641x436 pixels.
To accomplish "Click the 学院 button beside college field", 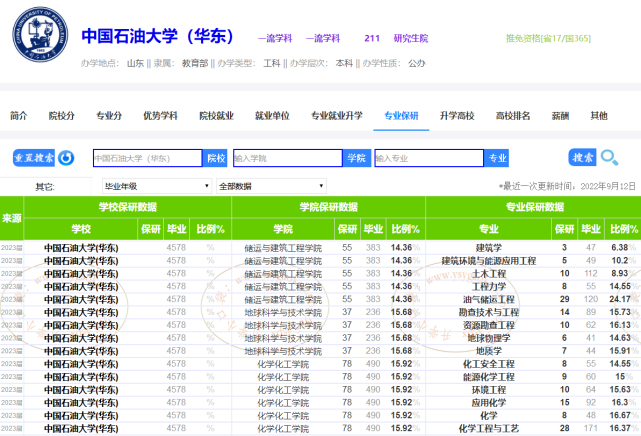I will click(356, 158).
